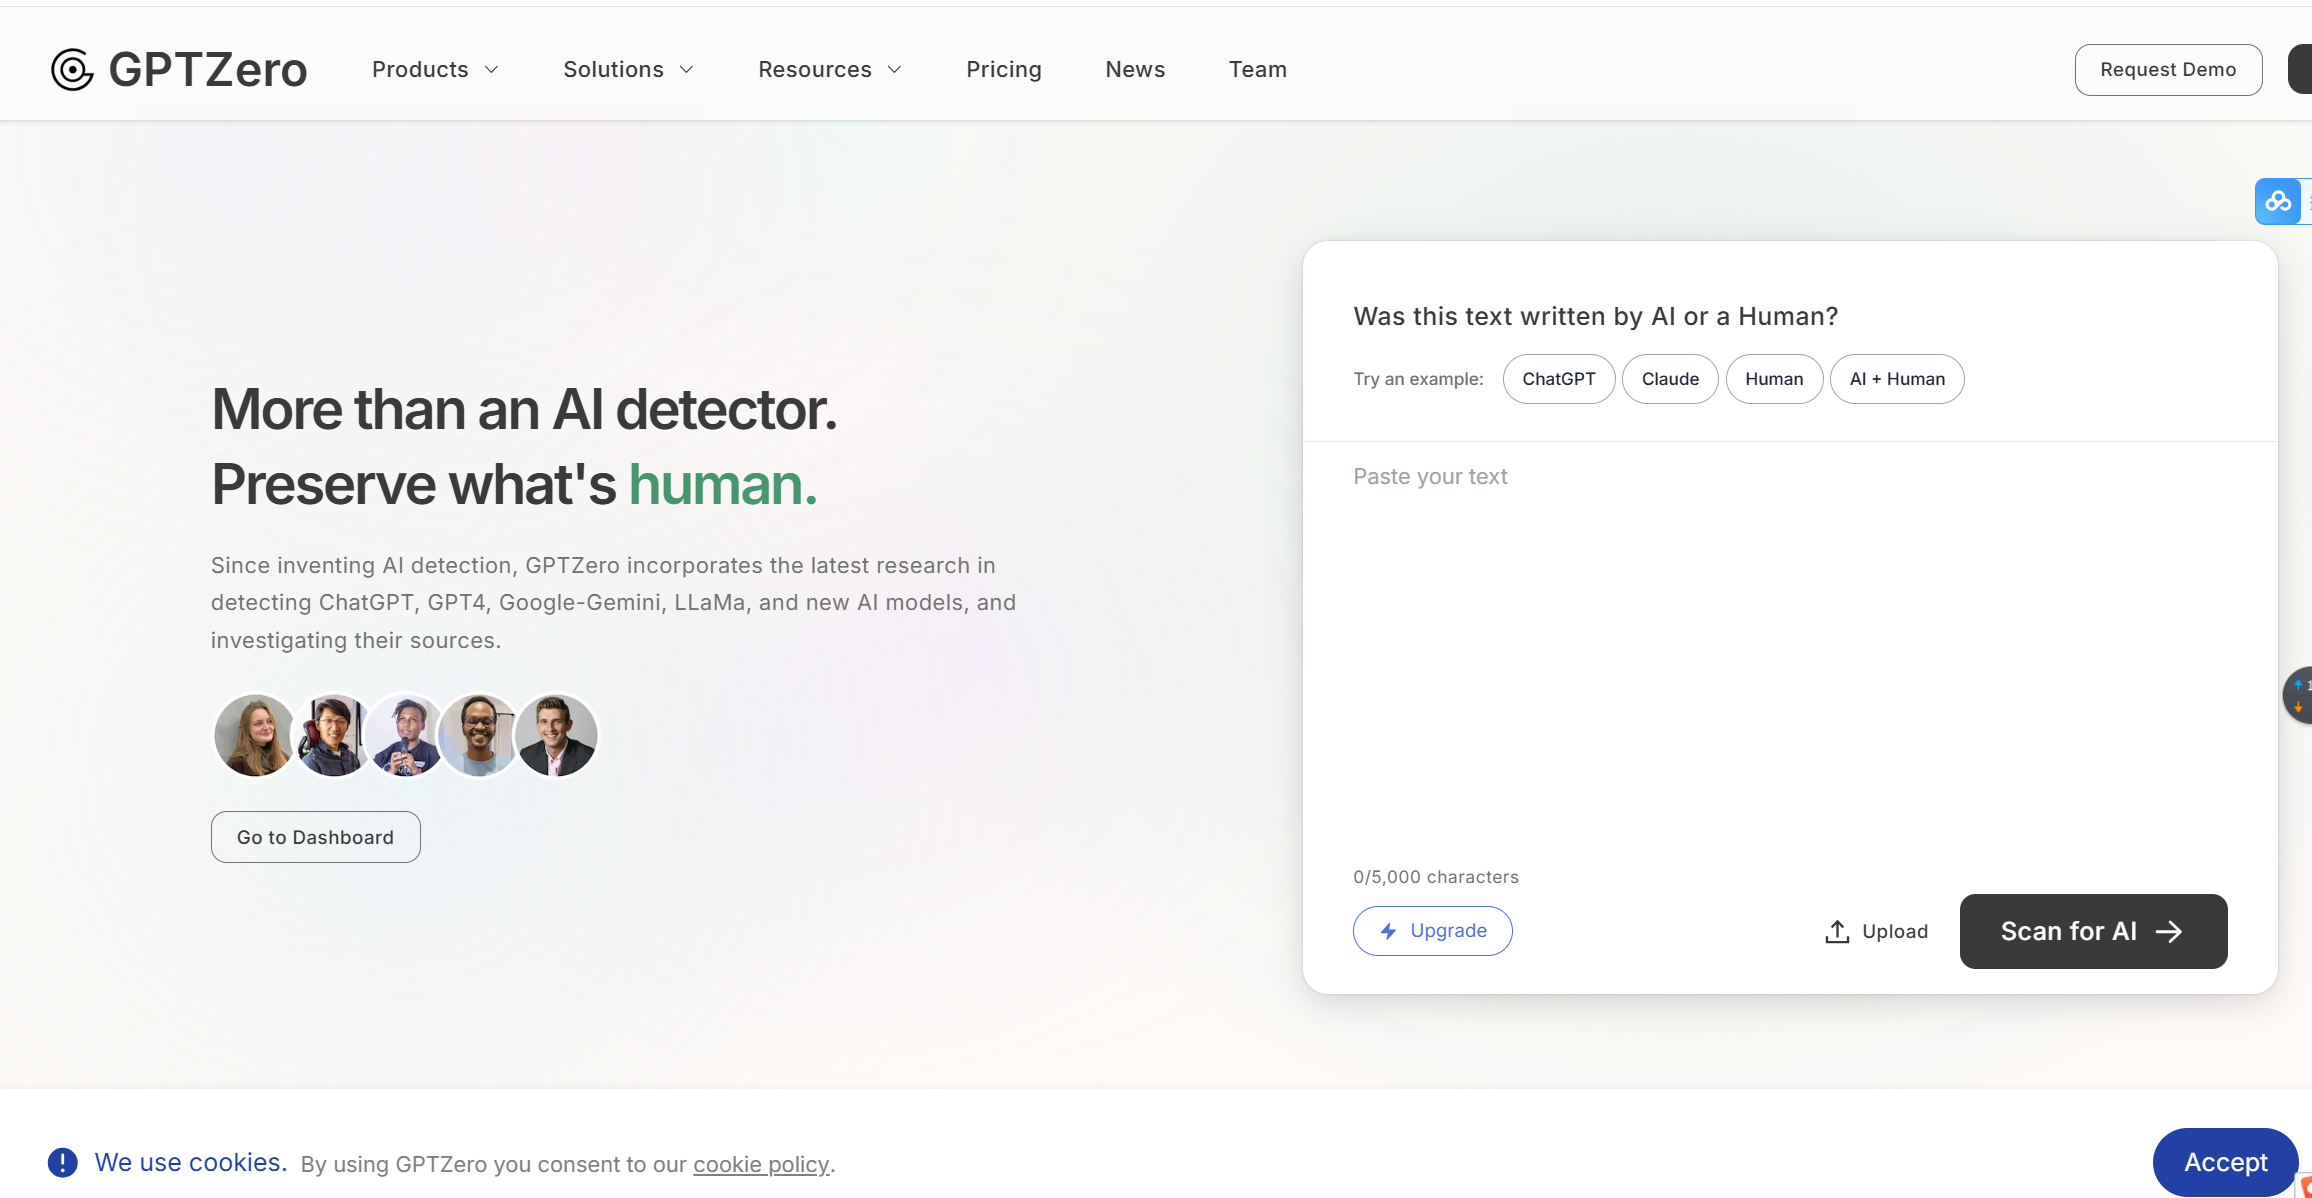Click the last team member avatar photo
Image resolution: width=2312 pixels, height=1198 pixels.
557,735
